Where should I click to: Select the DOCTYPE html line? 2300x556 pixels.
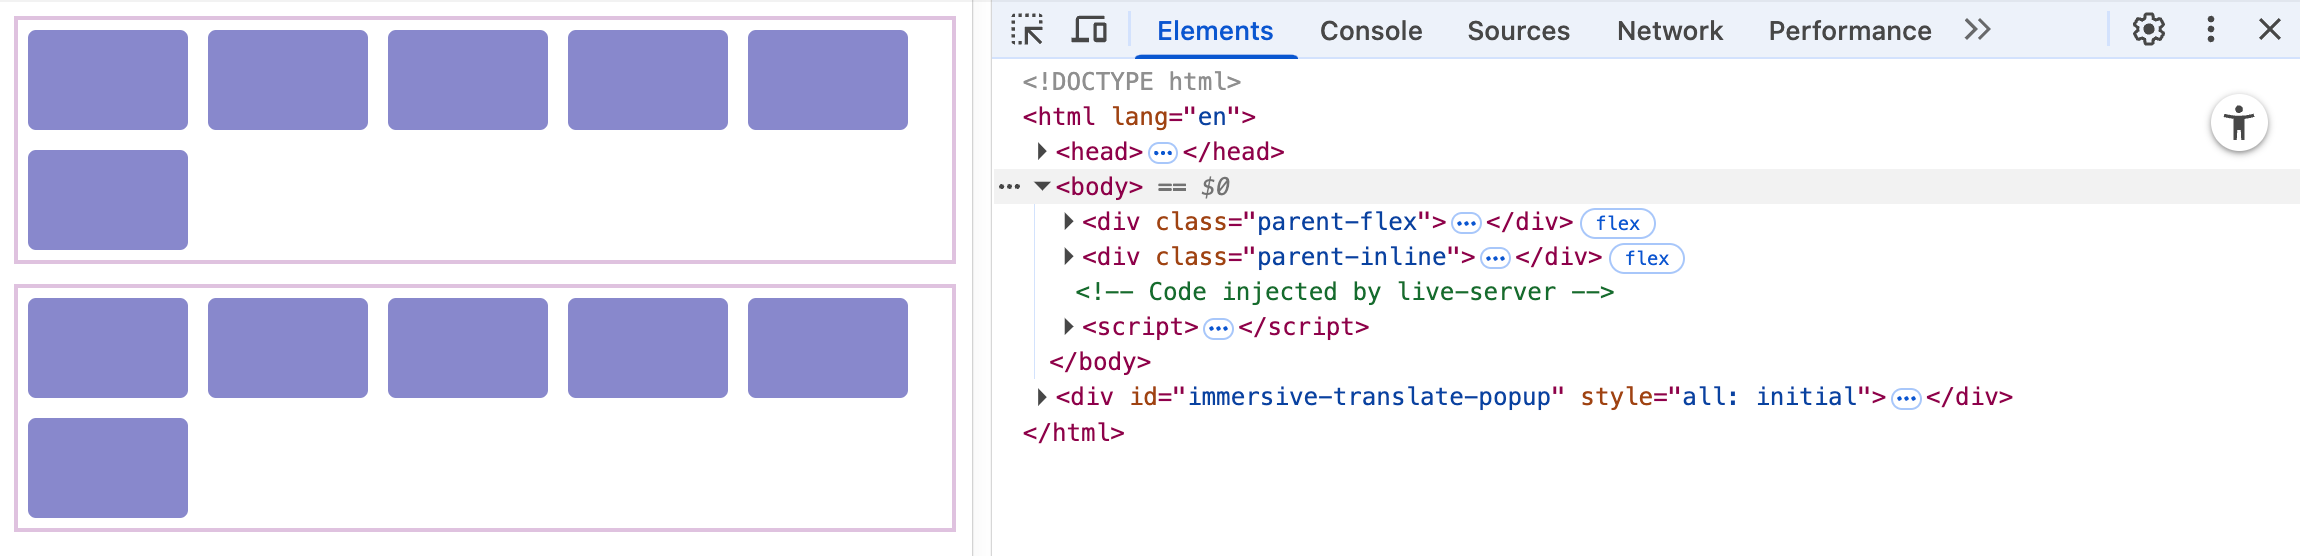tap(1131, 81)
